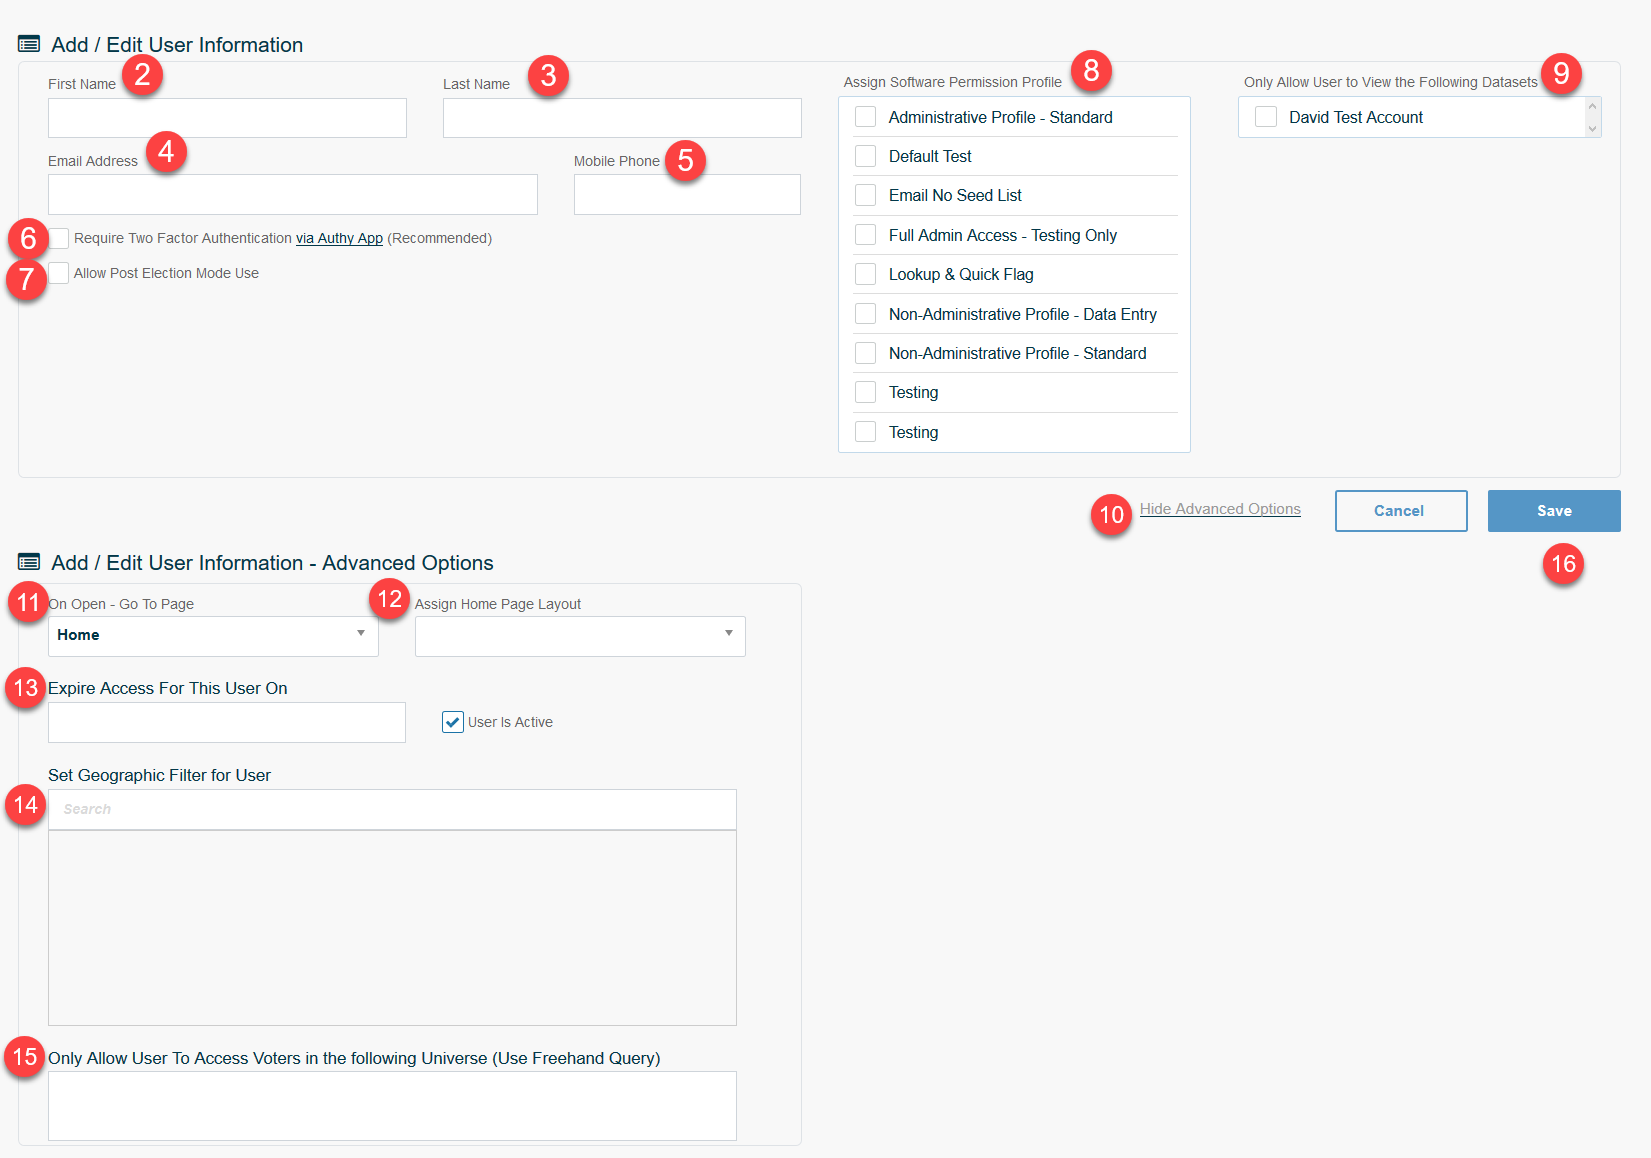1651x1158 pixels.
Task: Open the via Authy App link
Action: click(339, 238)
